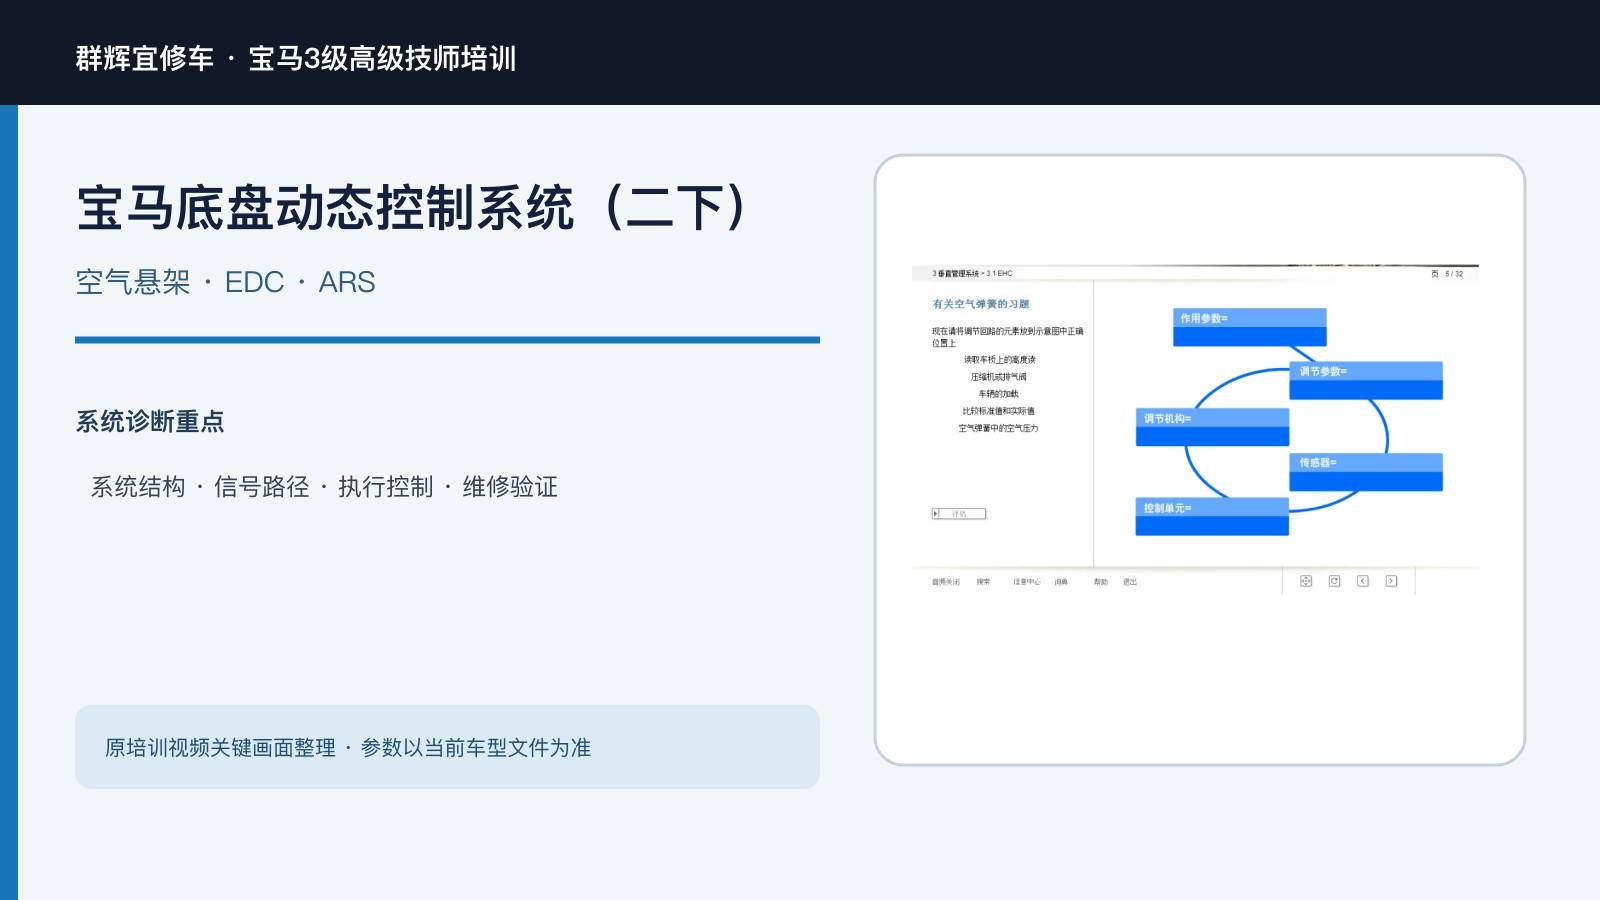The image size is (1600, 900).
Task: Open 搜索 in the bottom menu
Action: pos(983,582)
